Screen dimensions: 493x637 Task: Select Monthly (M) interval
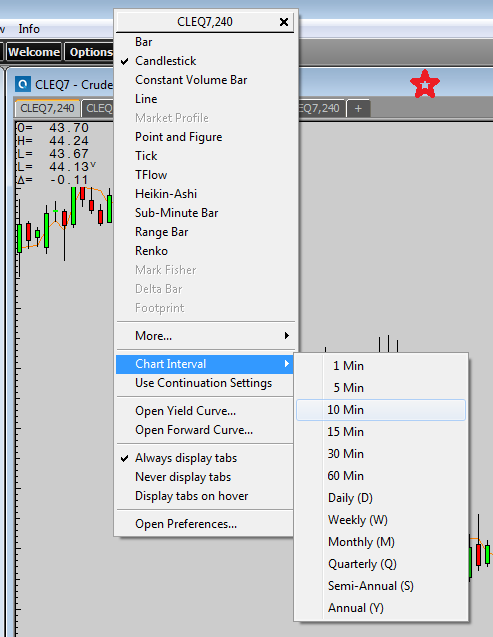click(x=381, y=542)
